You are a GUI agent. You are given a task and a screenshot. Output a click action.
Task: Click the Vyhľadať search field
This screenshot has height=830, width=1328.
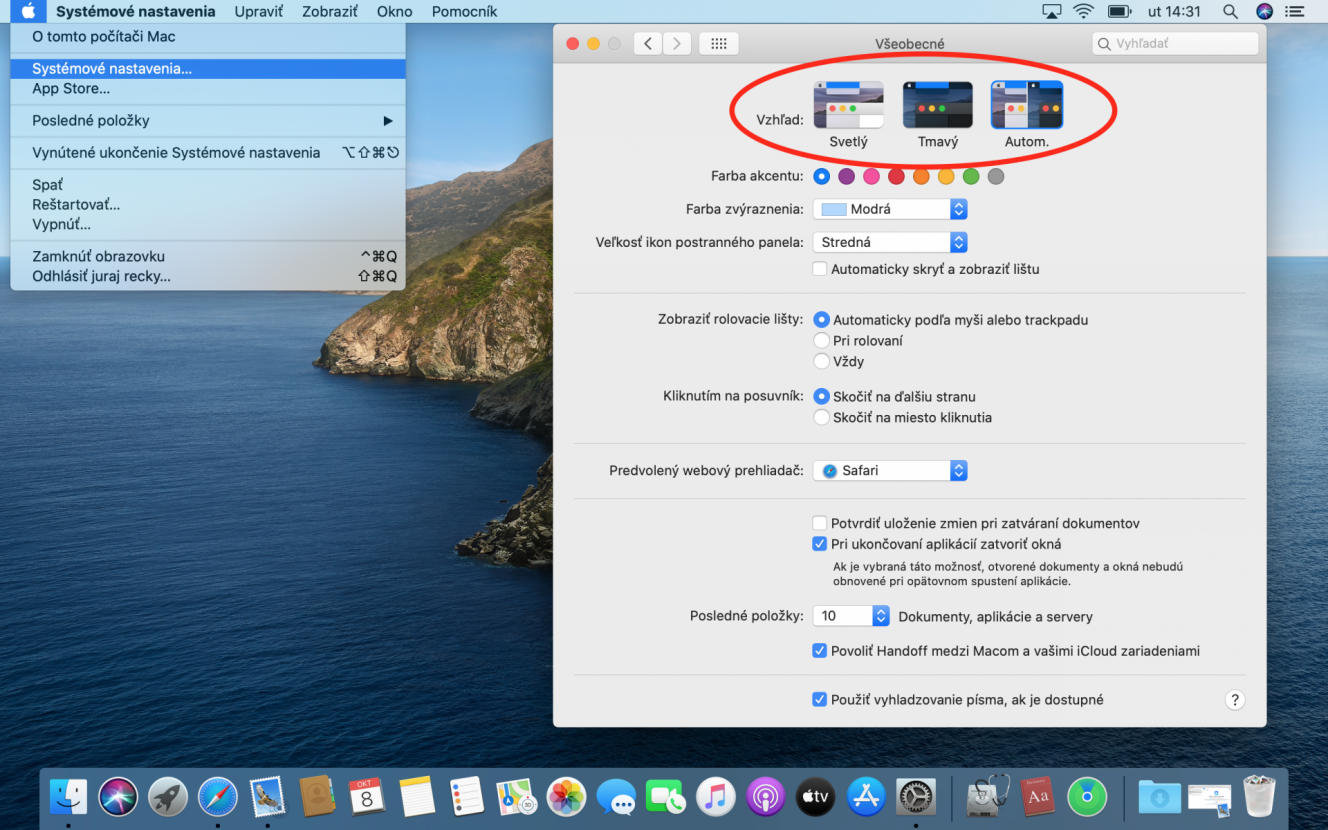(1175, 44)
